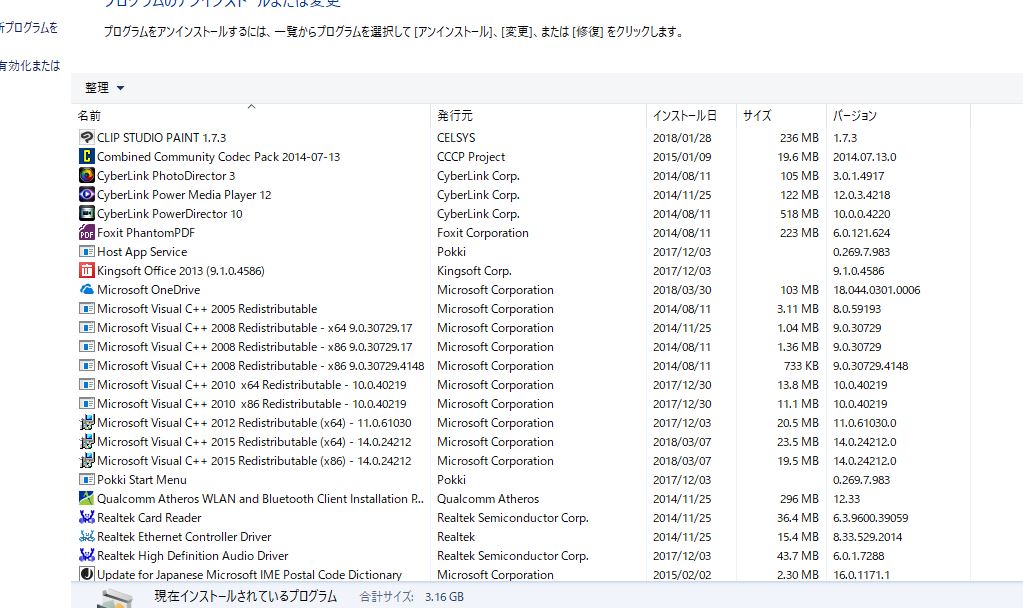Click the 2018/03/30 install date cell
This screenshot has width=1023, height=608.
(682, 290)
